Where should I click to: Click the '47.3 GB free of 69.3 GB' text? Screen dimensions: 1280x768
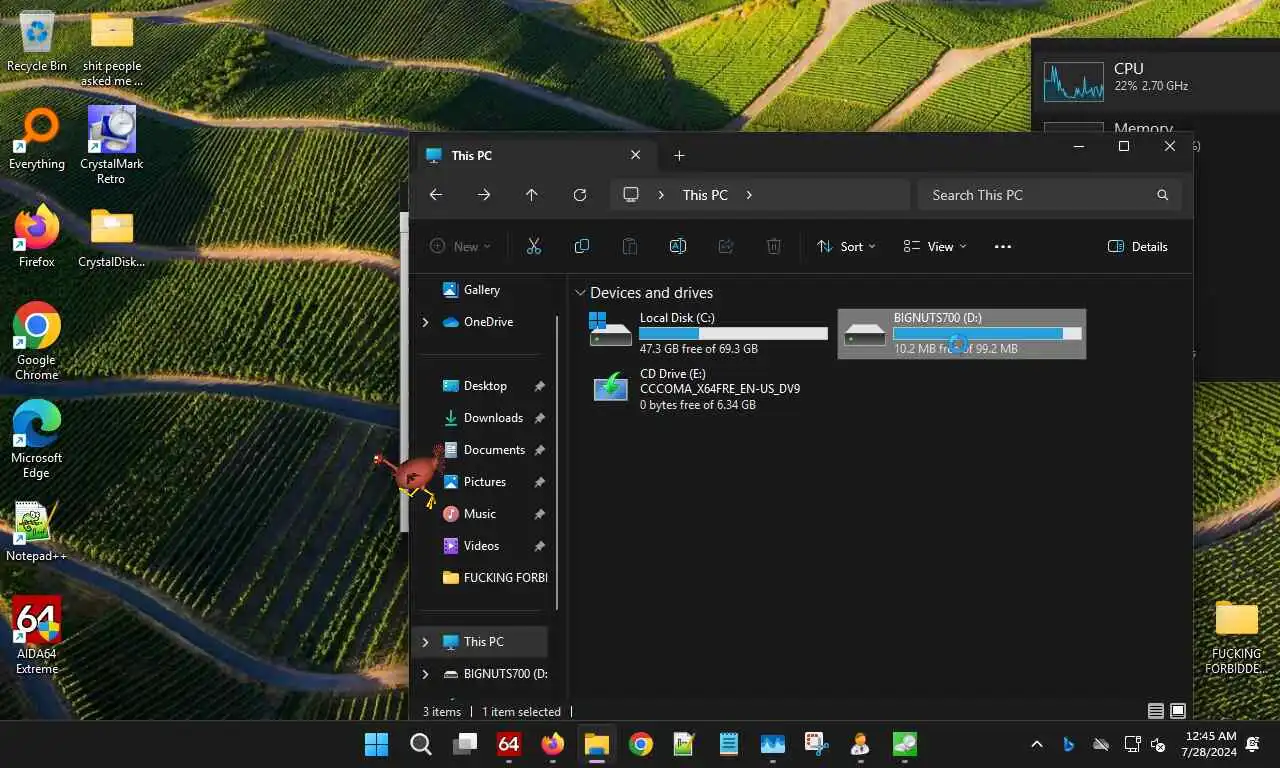click(x=698, y=349)
